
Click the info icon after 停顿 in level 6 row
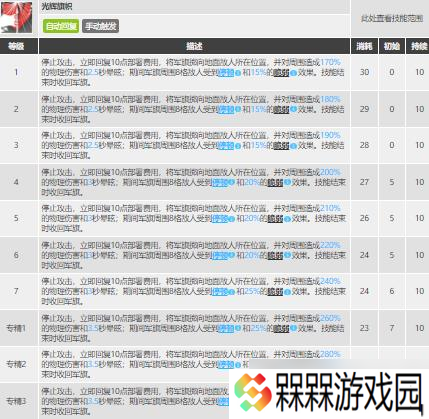232,255
